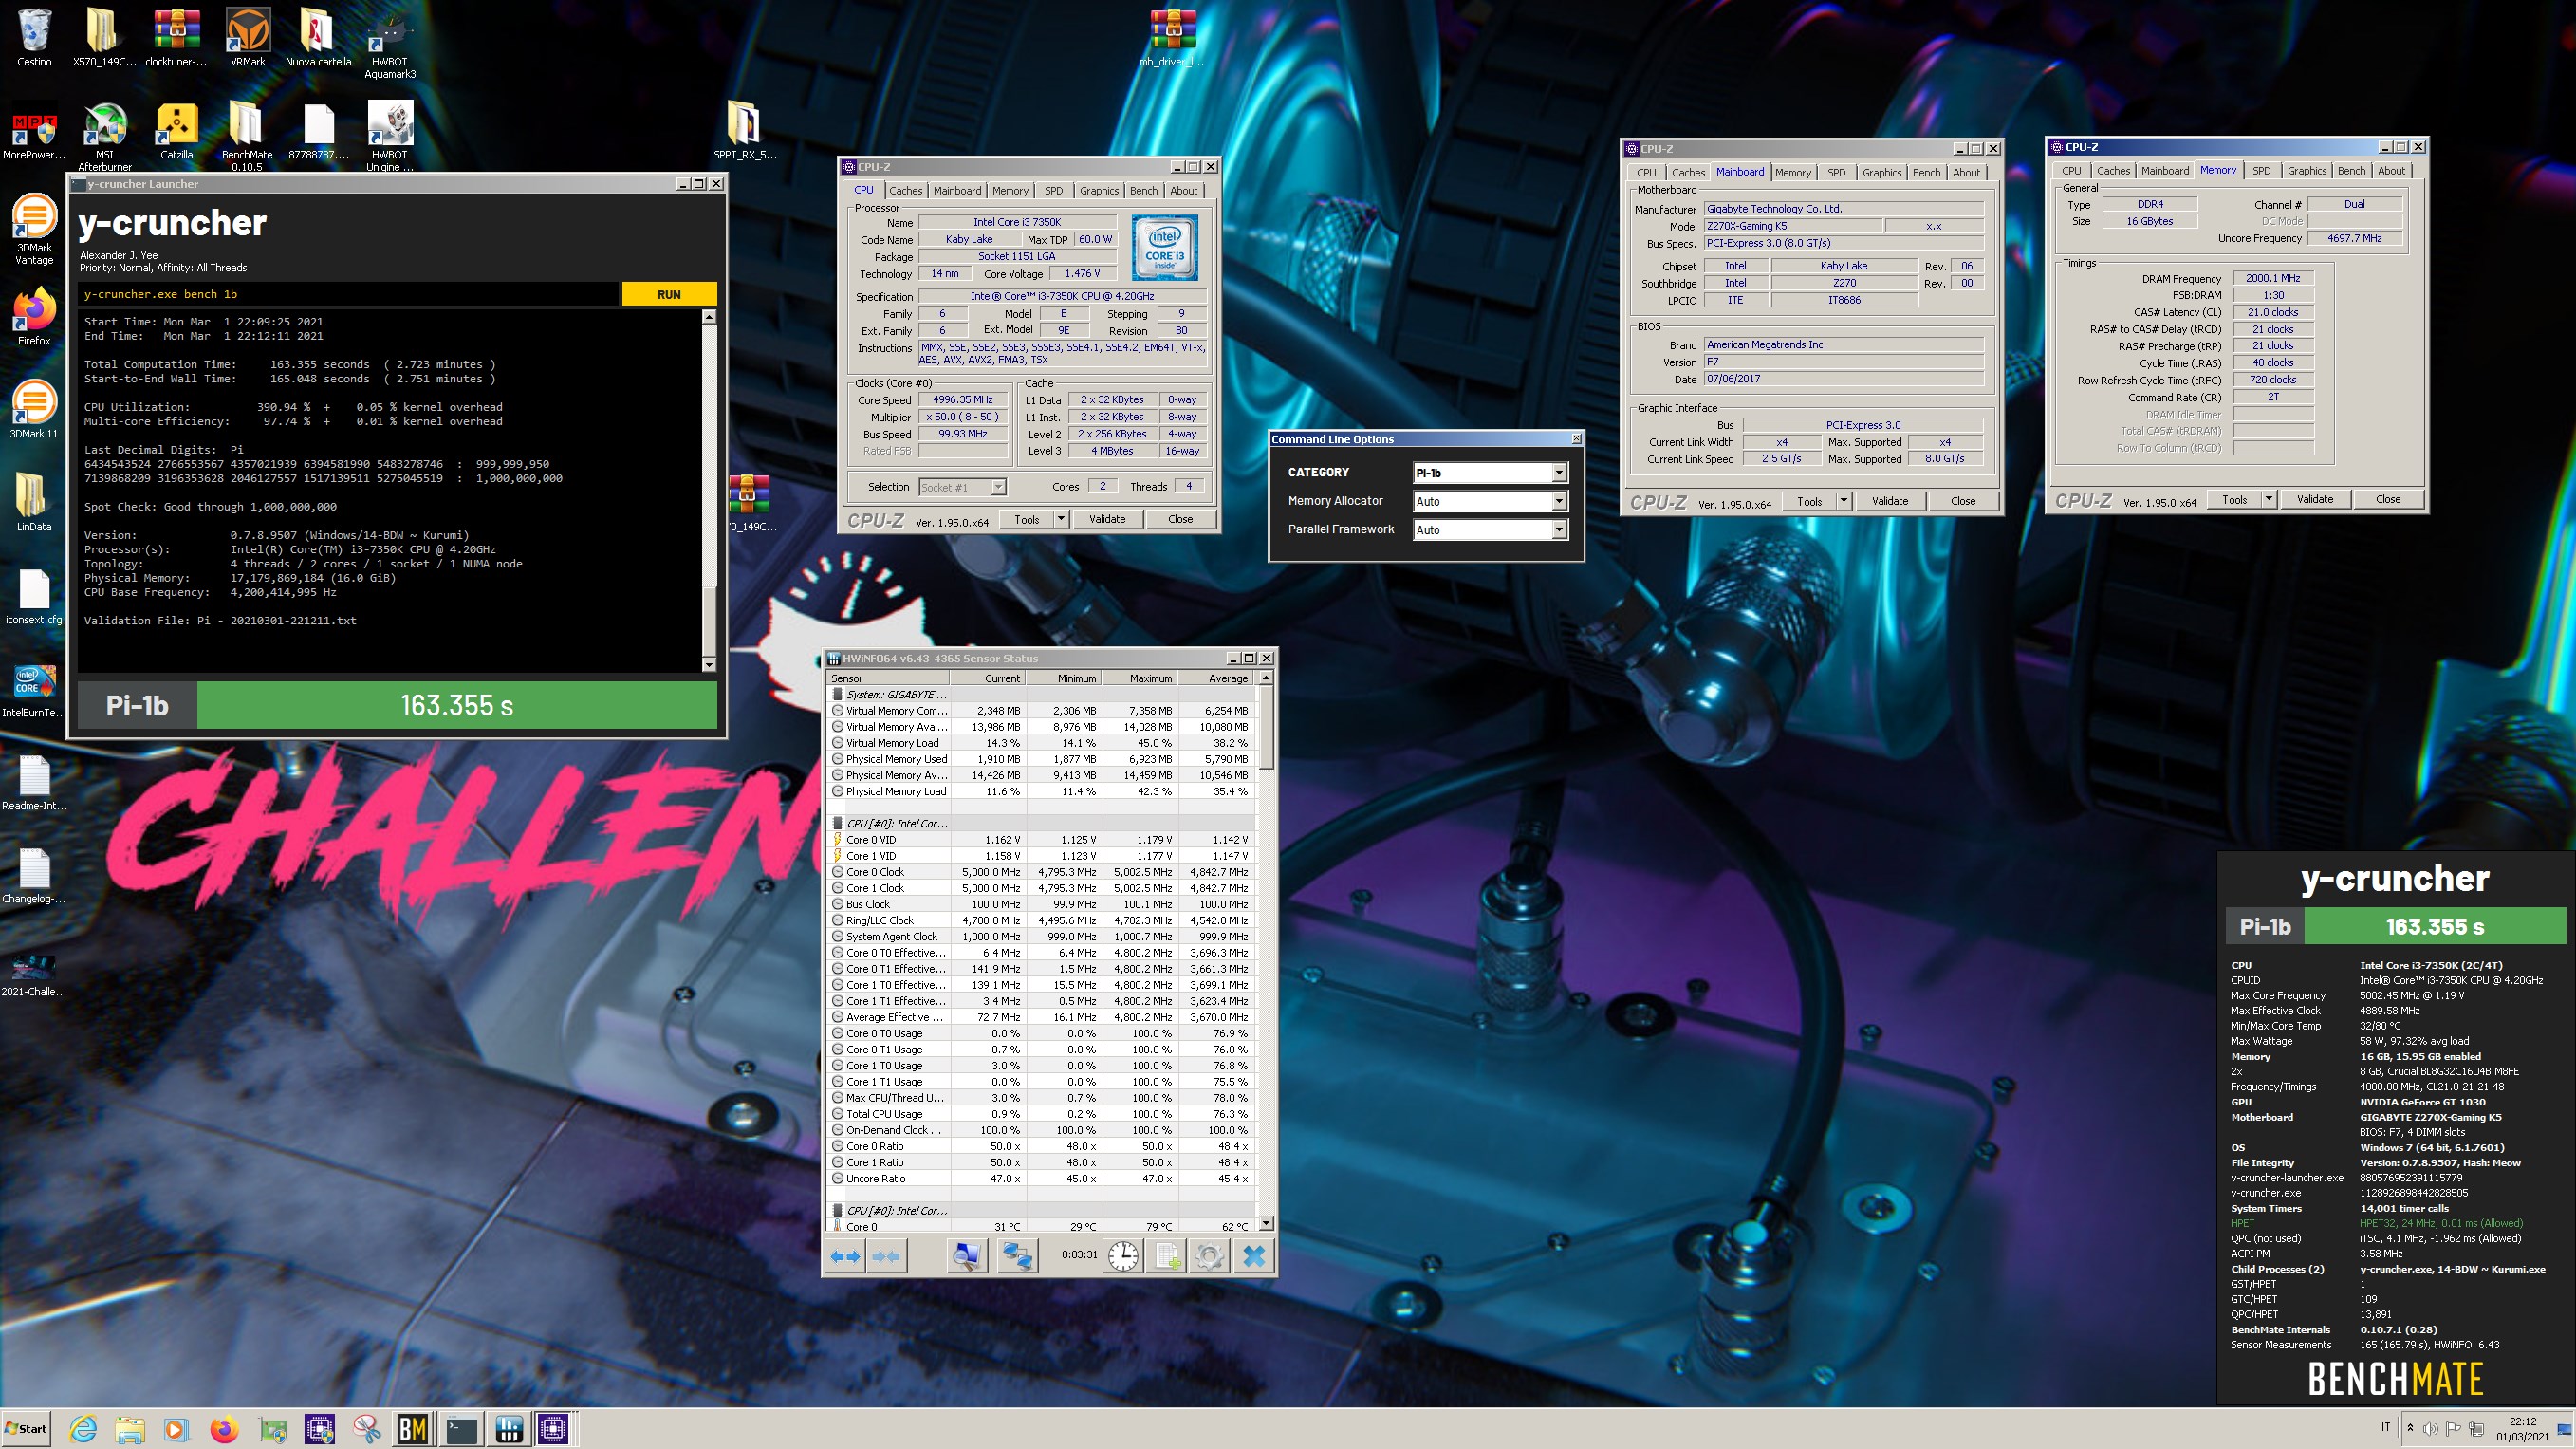This screenshot has height=1449, width=2576.
Task: Click the IT language indicator in taskbar
Action: tap(2386, 1428)
